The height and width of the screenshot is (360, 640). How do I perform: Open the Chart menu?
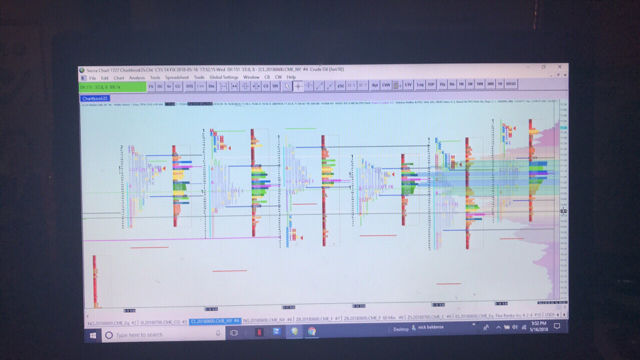119,78
